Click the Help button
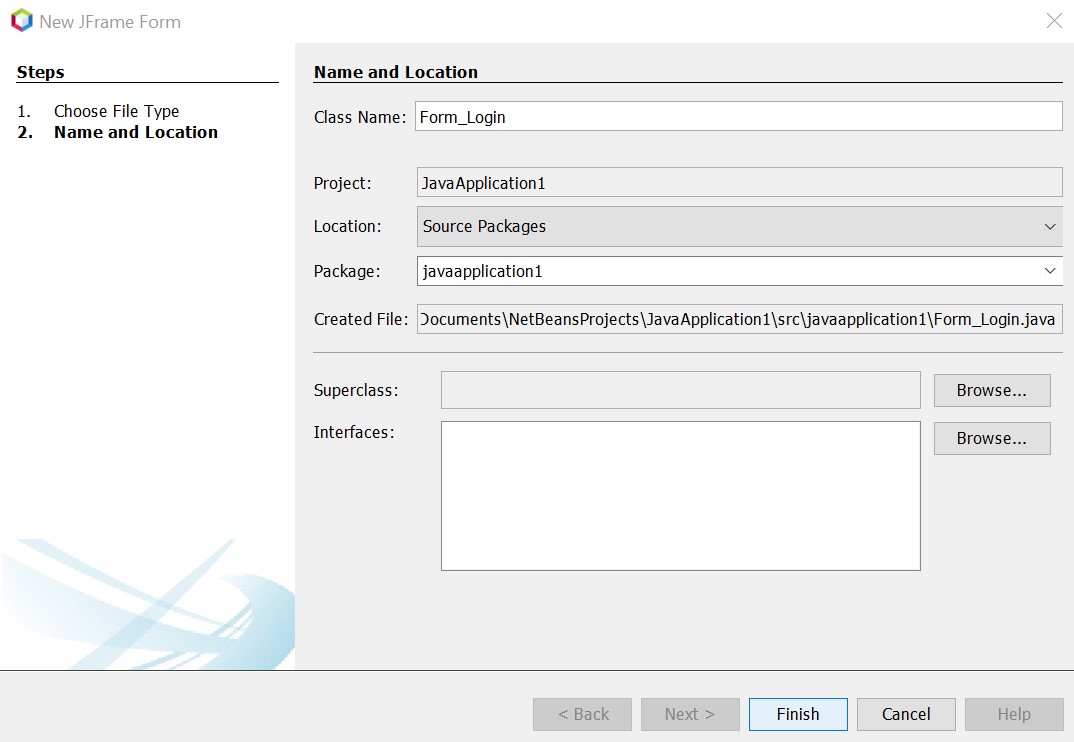This screenshot has width=1074, height=742. click(x=1014, y=714)
